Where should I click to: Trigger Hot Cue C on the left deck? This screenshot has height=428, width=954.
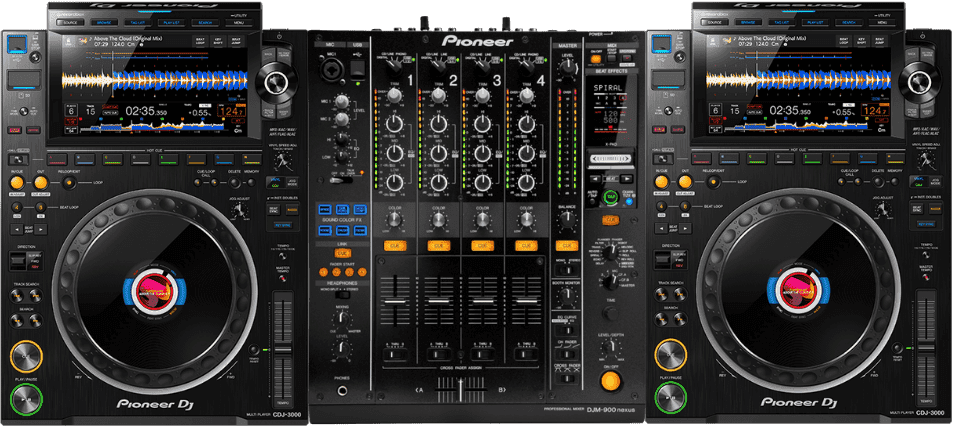click(x=113, y=160)
